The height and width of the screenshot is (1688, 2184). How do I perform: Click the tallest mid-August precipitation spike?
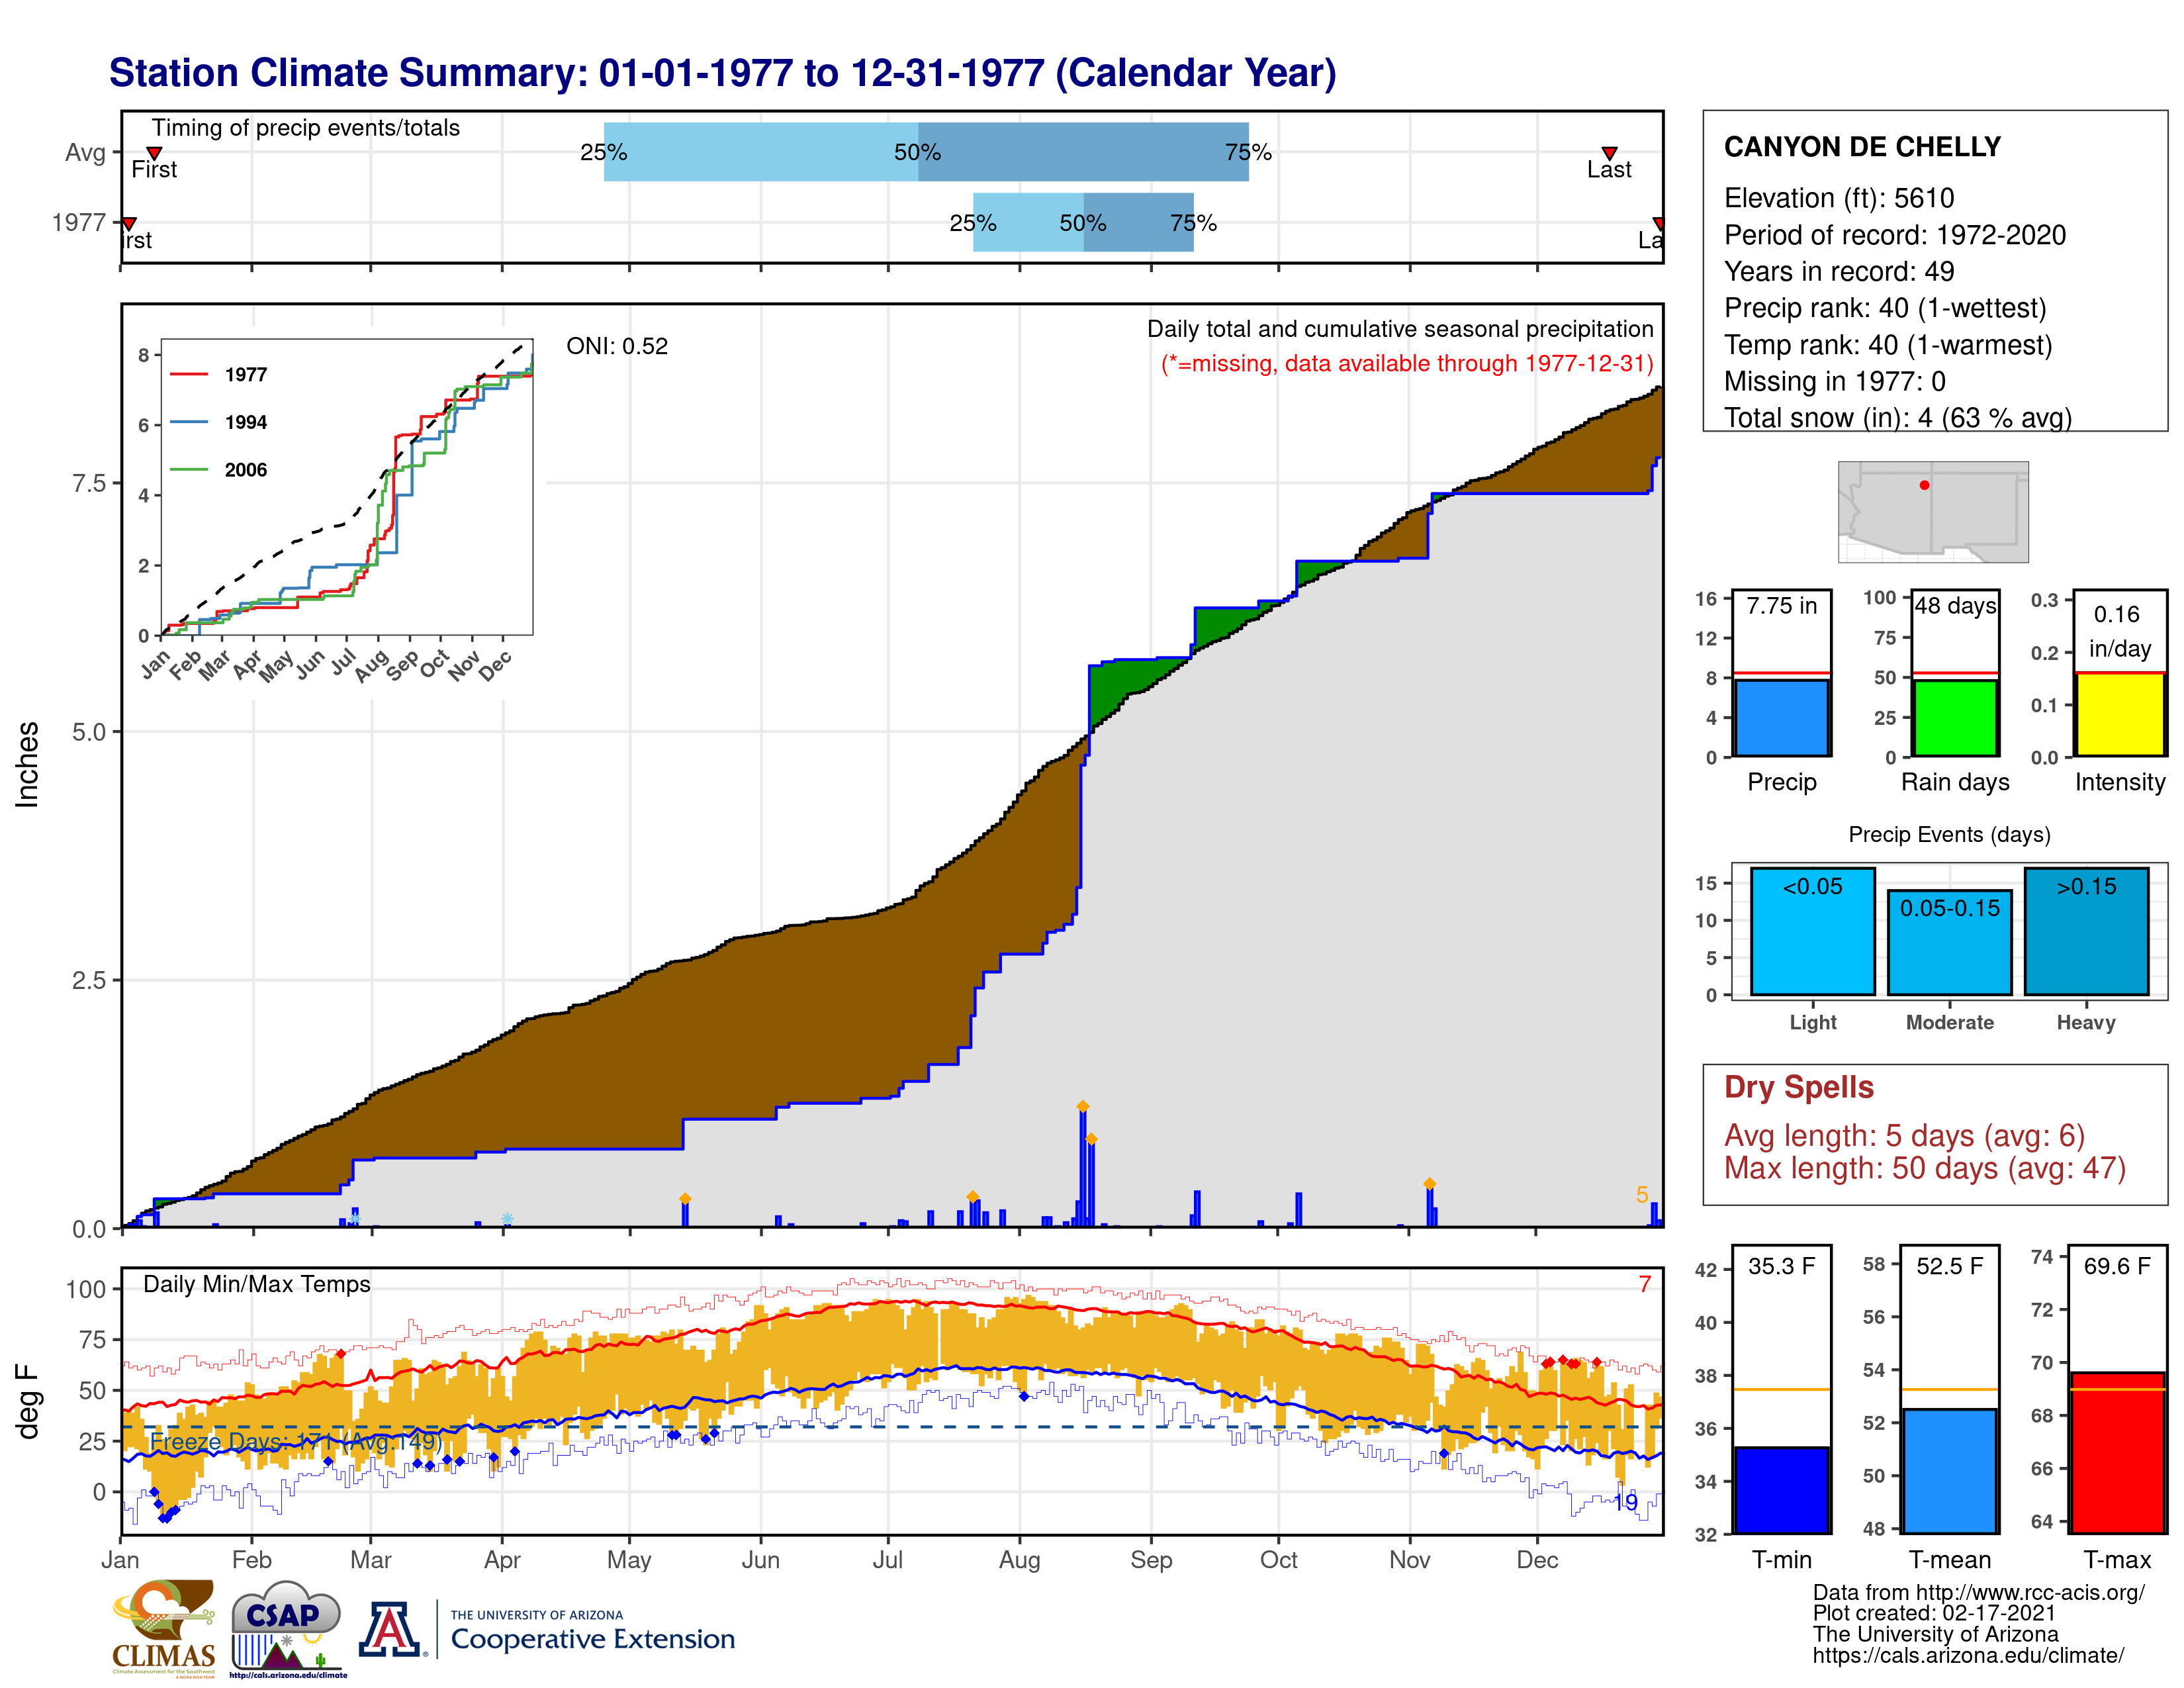1083,1166
